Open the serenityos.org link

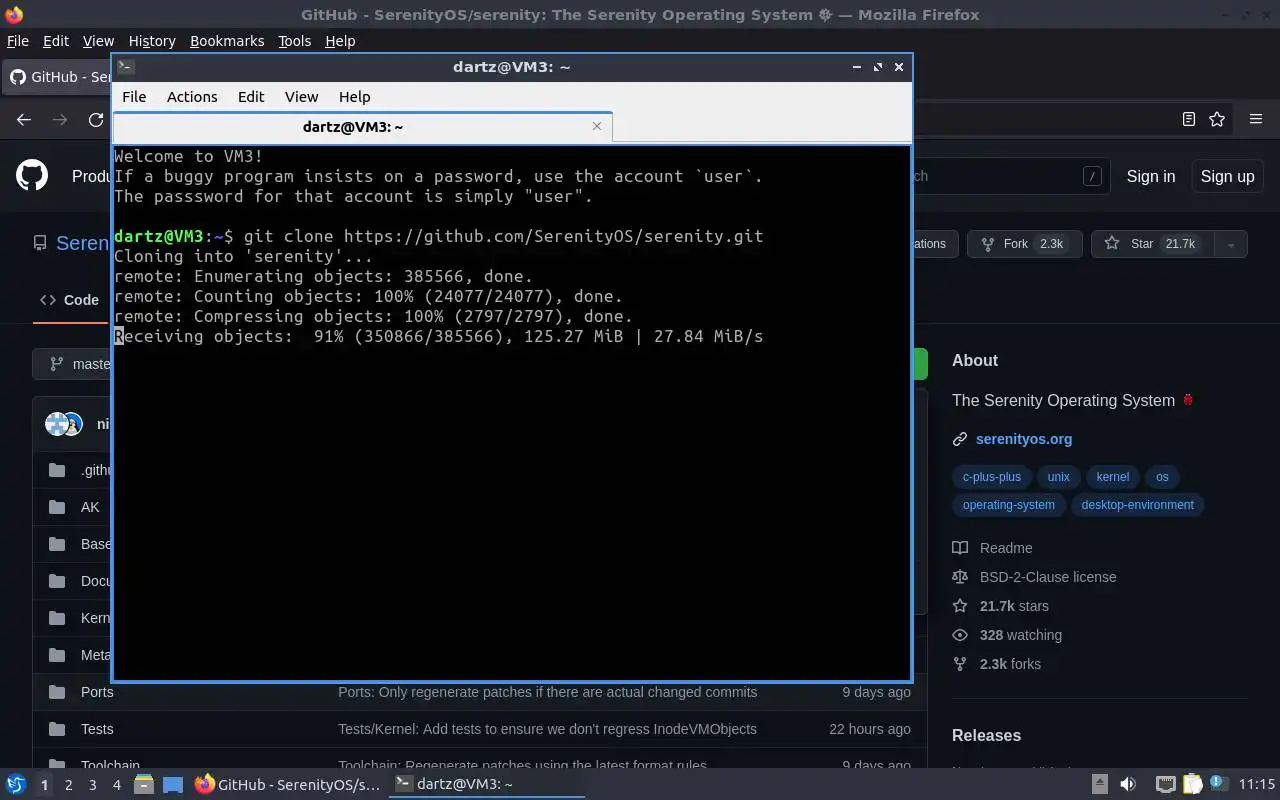(x=1024, y=439)
